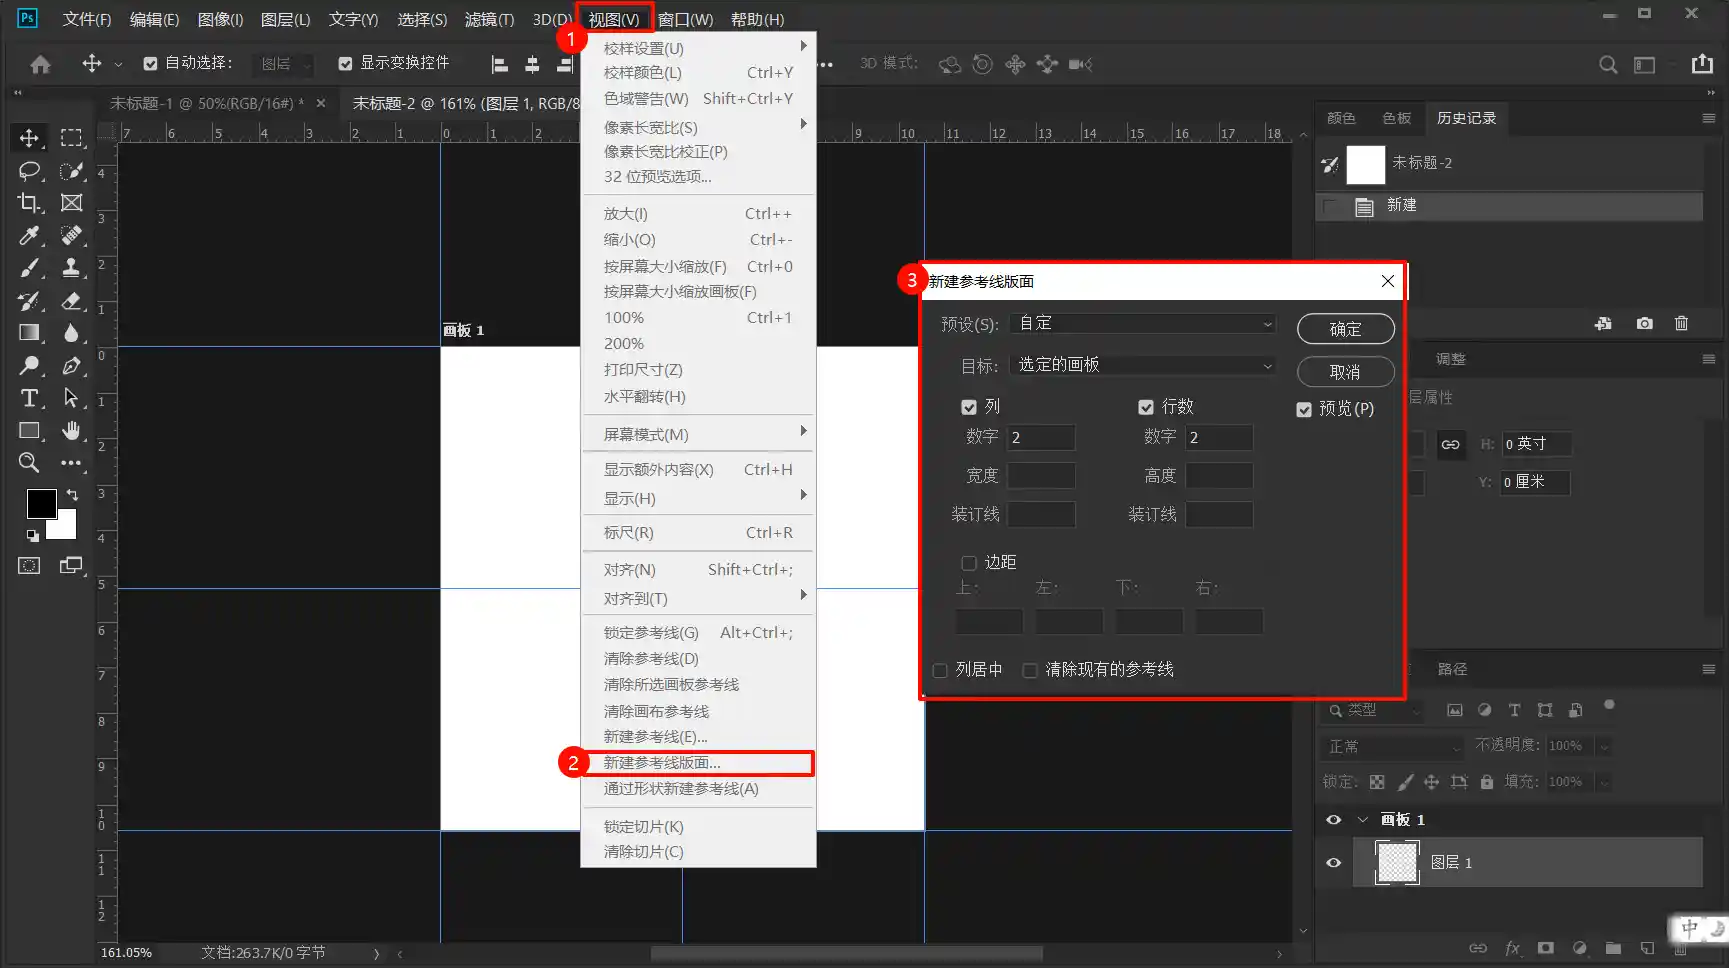1729x968 pixels.
Task: Open the Auto-Select layer type dropdown
Action: coord(283,64)
